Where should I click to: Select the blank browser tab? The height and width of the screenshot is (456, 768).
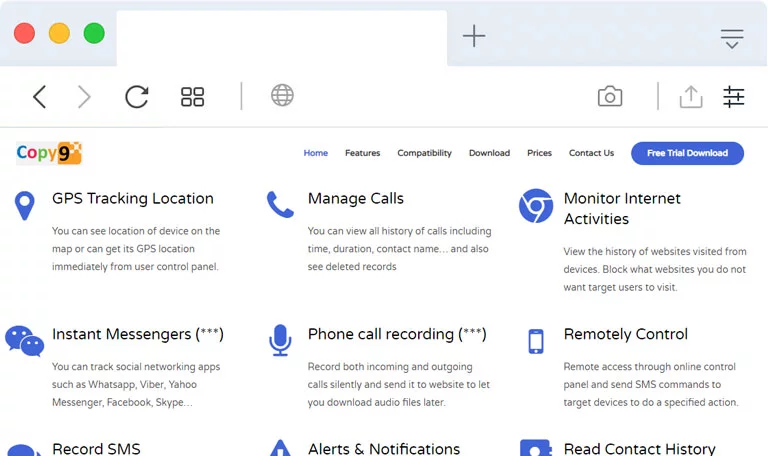(x=282, y=38)
